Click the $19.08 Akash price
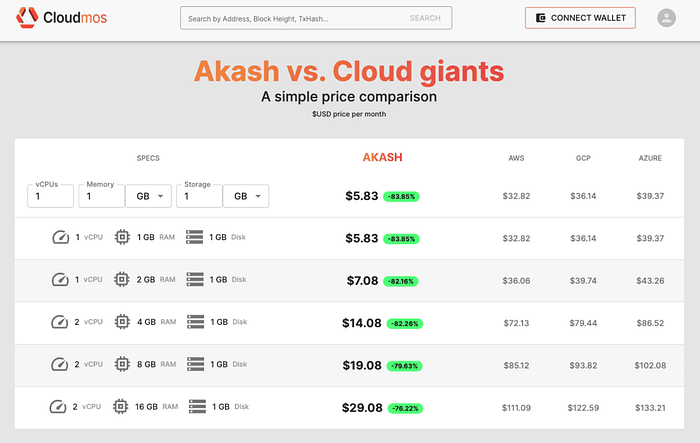 coord(362,365)
